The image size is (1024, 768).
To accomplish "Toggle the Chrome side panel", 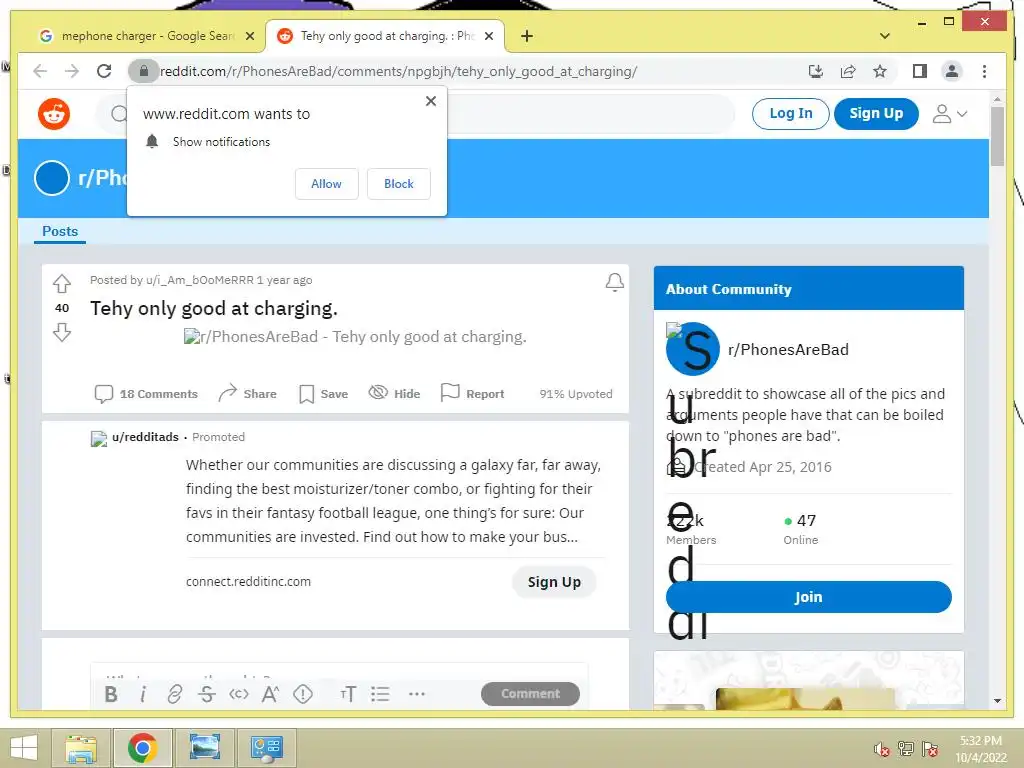I will pyautogui.click(x=920, y=71).
